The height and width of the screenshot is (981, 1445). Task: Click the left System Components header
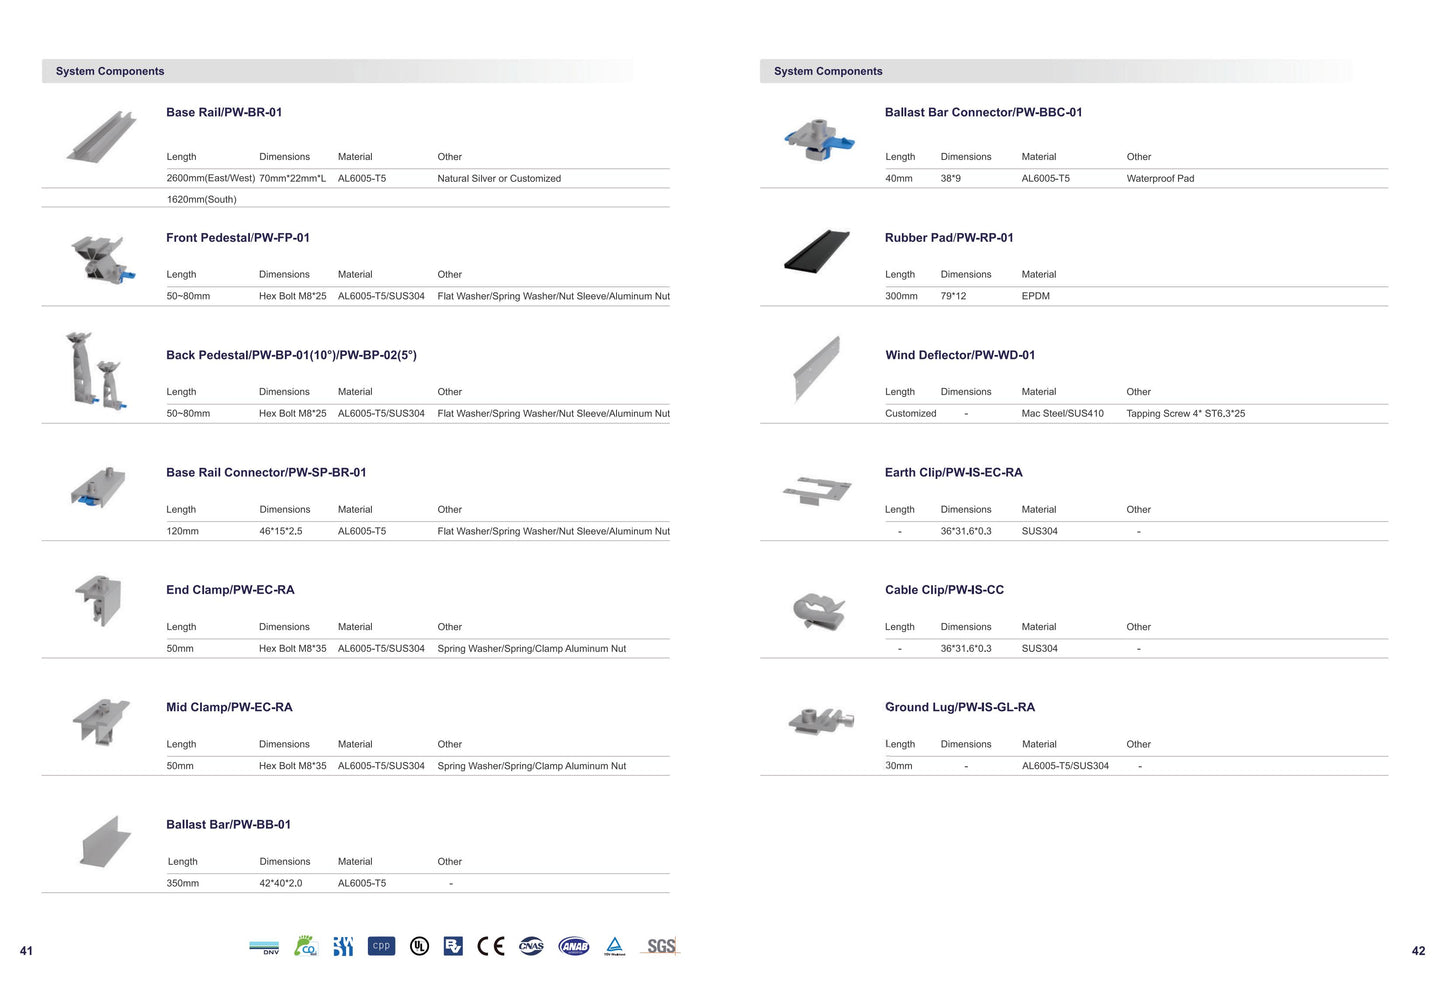110,71
